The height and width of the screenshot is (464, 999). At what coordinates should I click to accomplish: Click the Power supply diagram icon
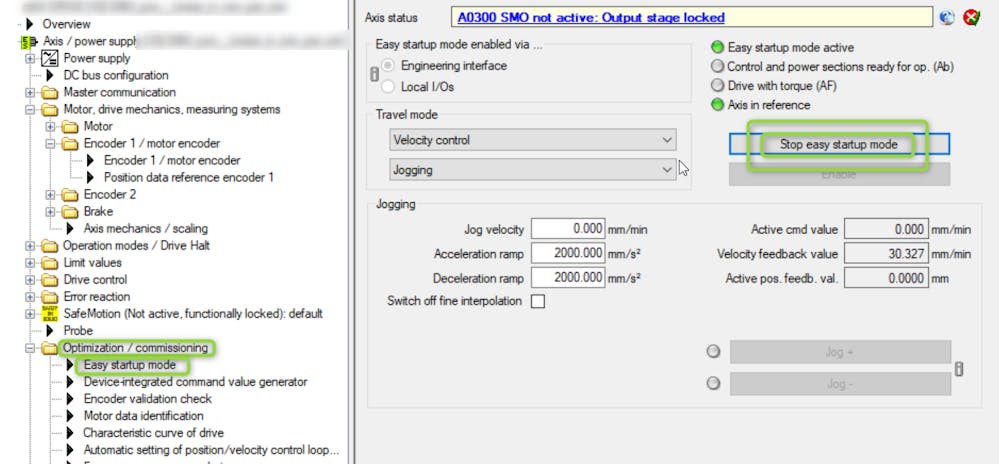49,58
